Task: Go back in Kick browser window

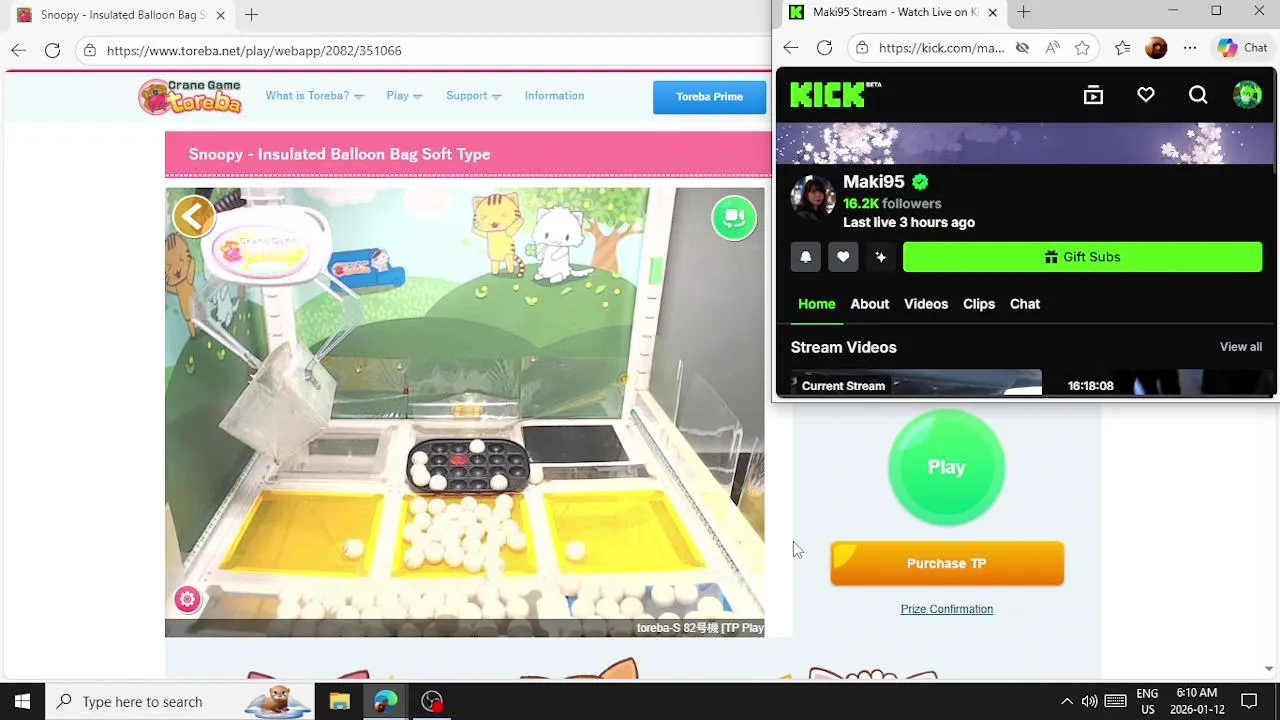Action: [791, 47]
